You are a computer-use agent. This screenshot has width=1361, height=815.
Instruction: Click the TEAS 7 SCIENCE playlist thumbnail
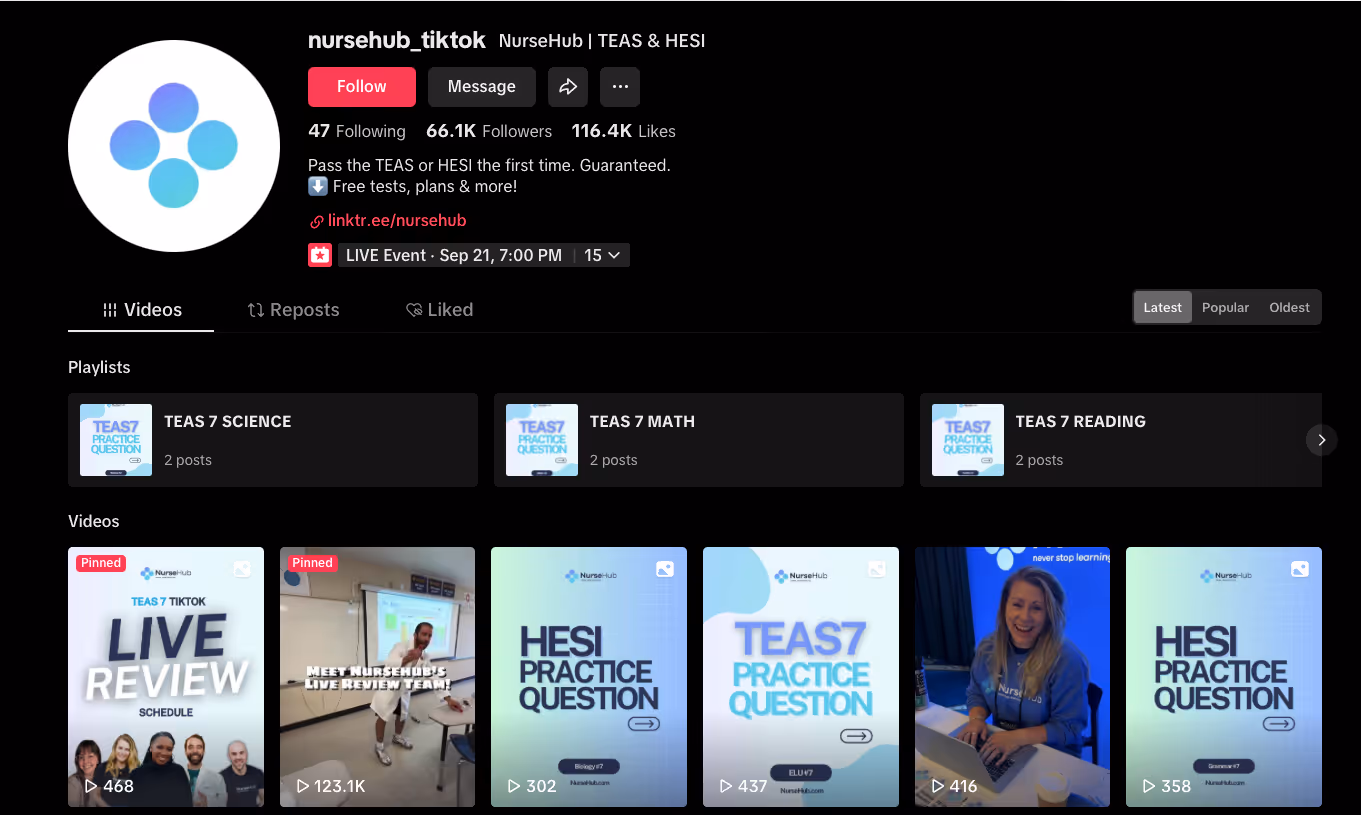click(x=116, y=440)
